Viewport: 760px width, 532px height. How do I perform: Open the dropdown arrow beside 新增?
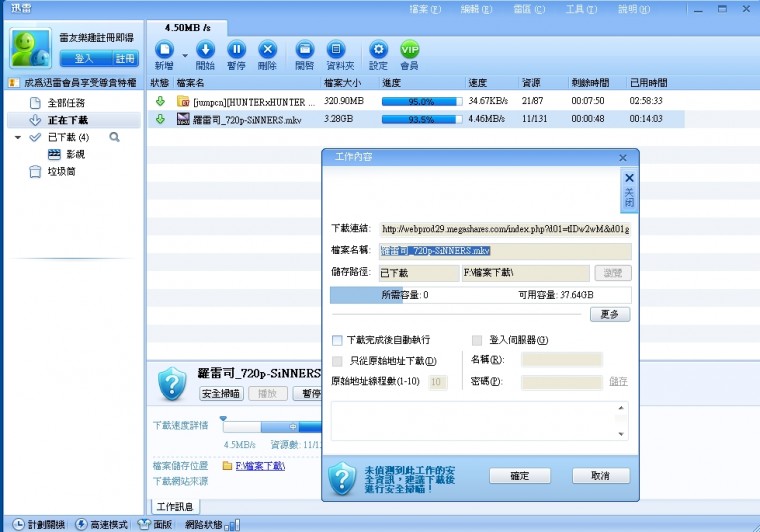click(x=185, y=55)
